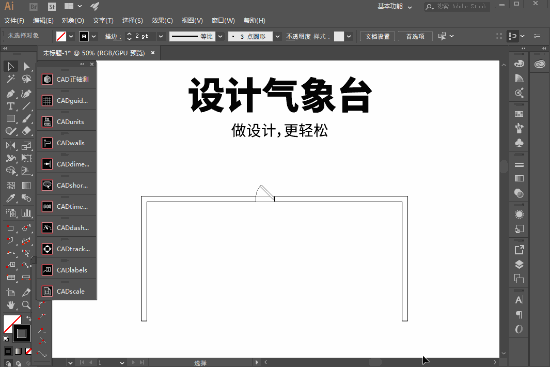Viewport: 550px width, 367px height.
Task: Select the Lasso tool
Action: click(26, 79)
